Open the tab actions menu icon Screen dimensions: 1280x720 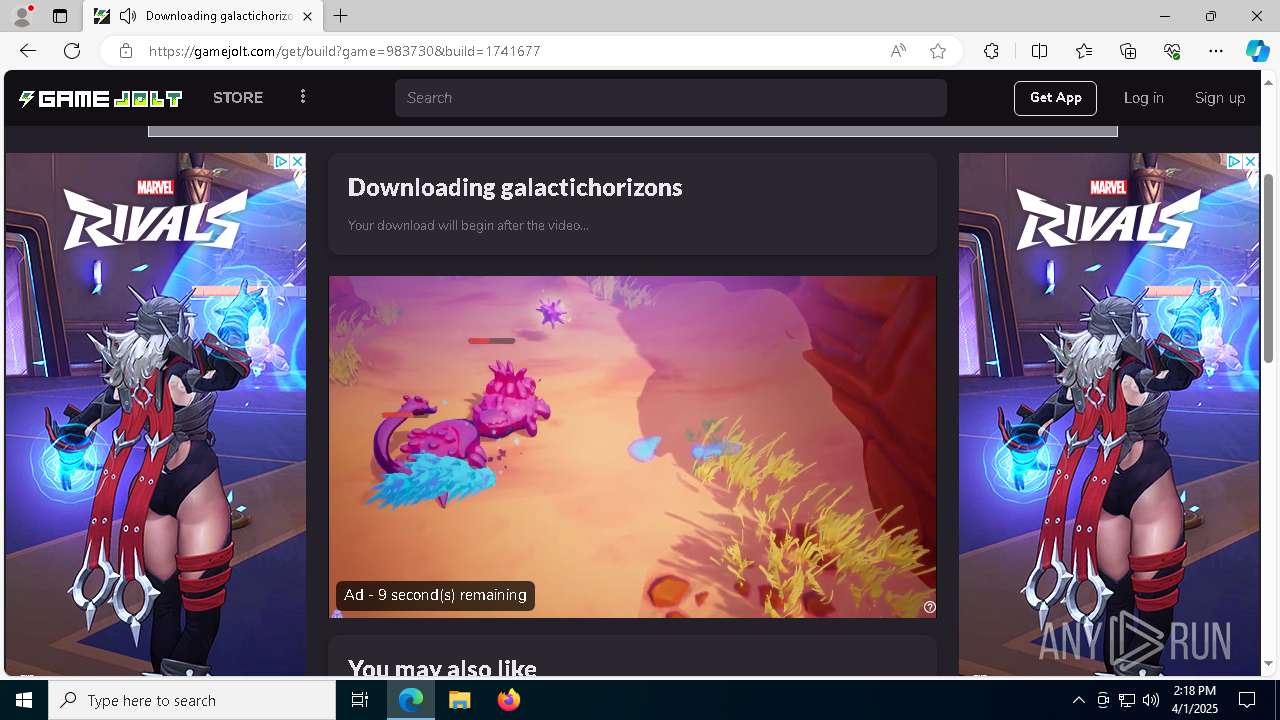coord(60,16)
